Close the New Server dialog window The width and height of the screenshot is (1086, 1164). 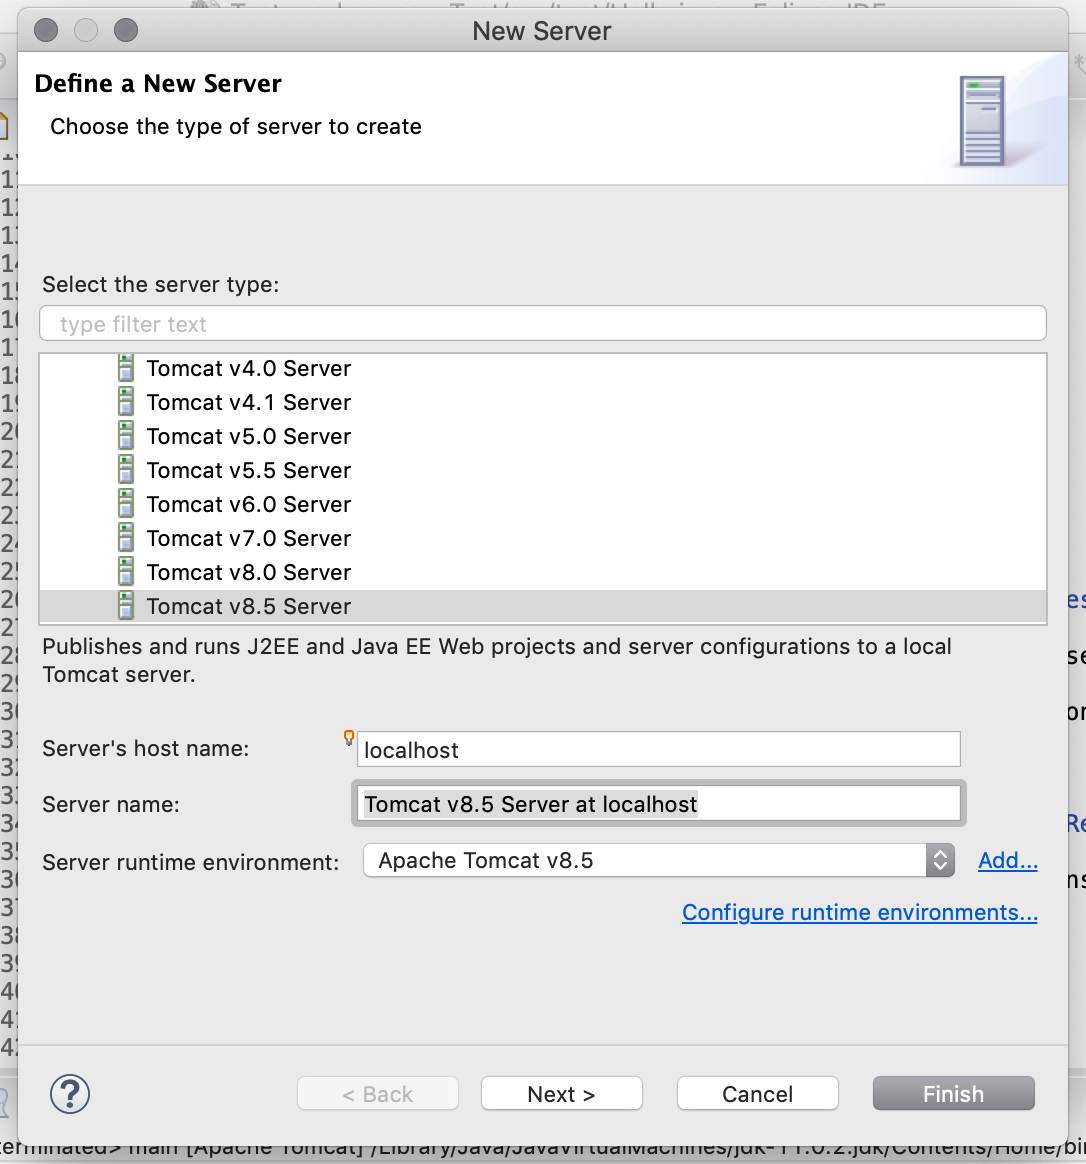point(46,30)
